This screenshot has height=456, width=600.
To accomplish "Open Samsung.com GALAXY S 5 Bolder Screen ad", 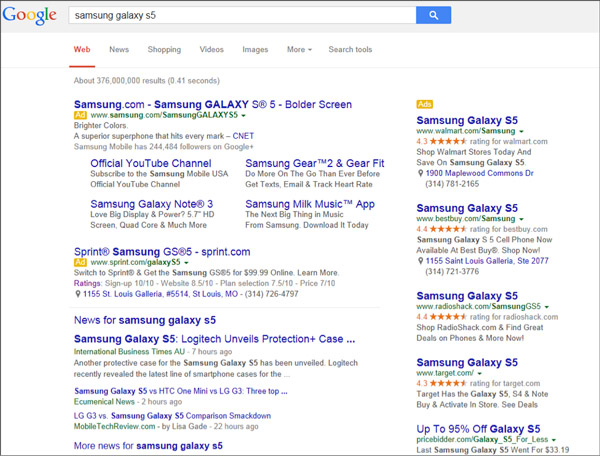I will tap(213, 104).
